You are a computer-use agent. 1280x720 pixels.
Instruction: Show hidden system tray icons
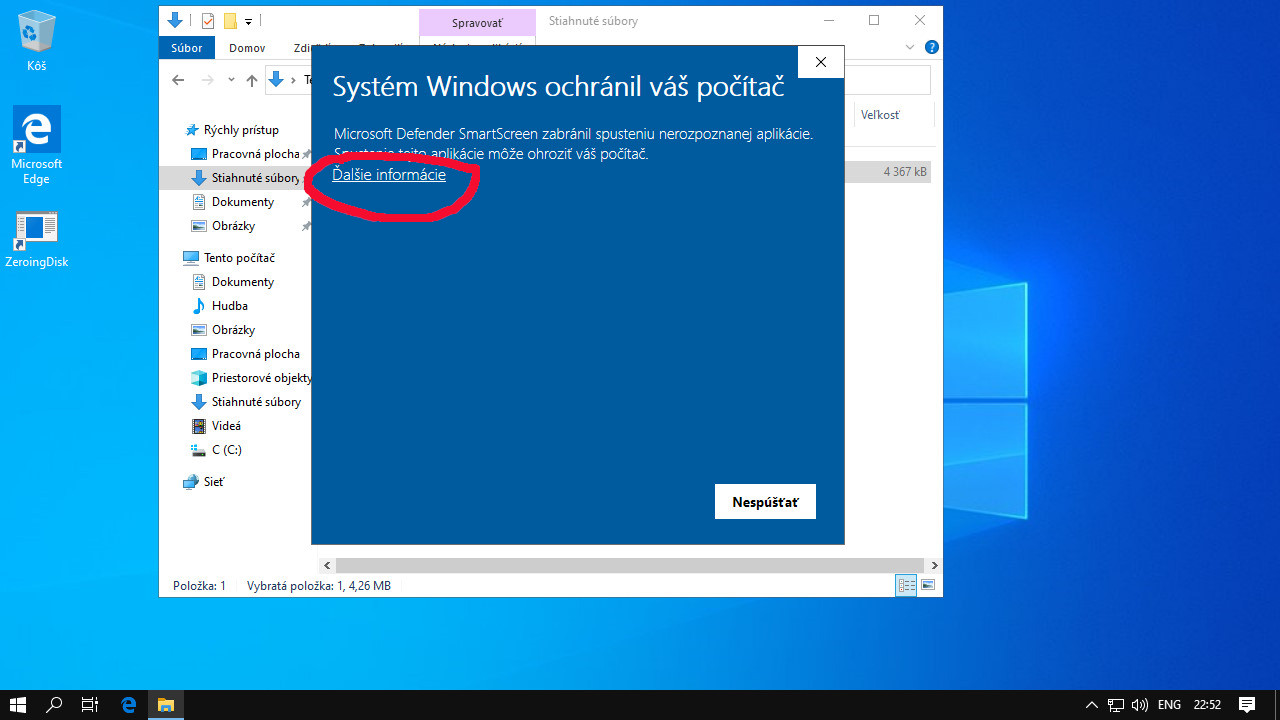[1092, 705]
